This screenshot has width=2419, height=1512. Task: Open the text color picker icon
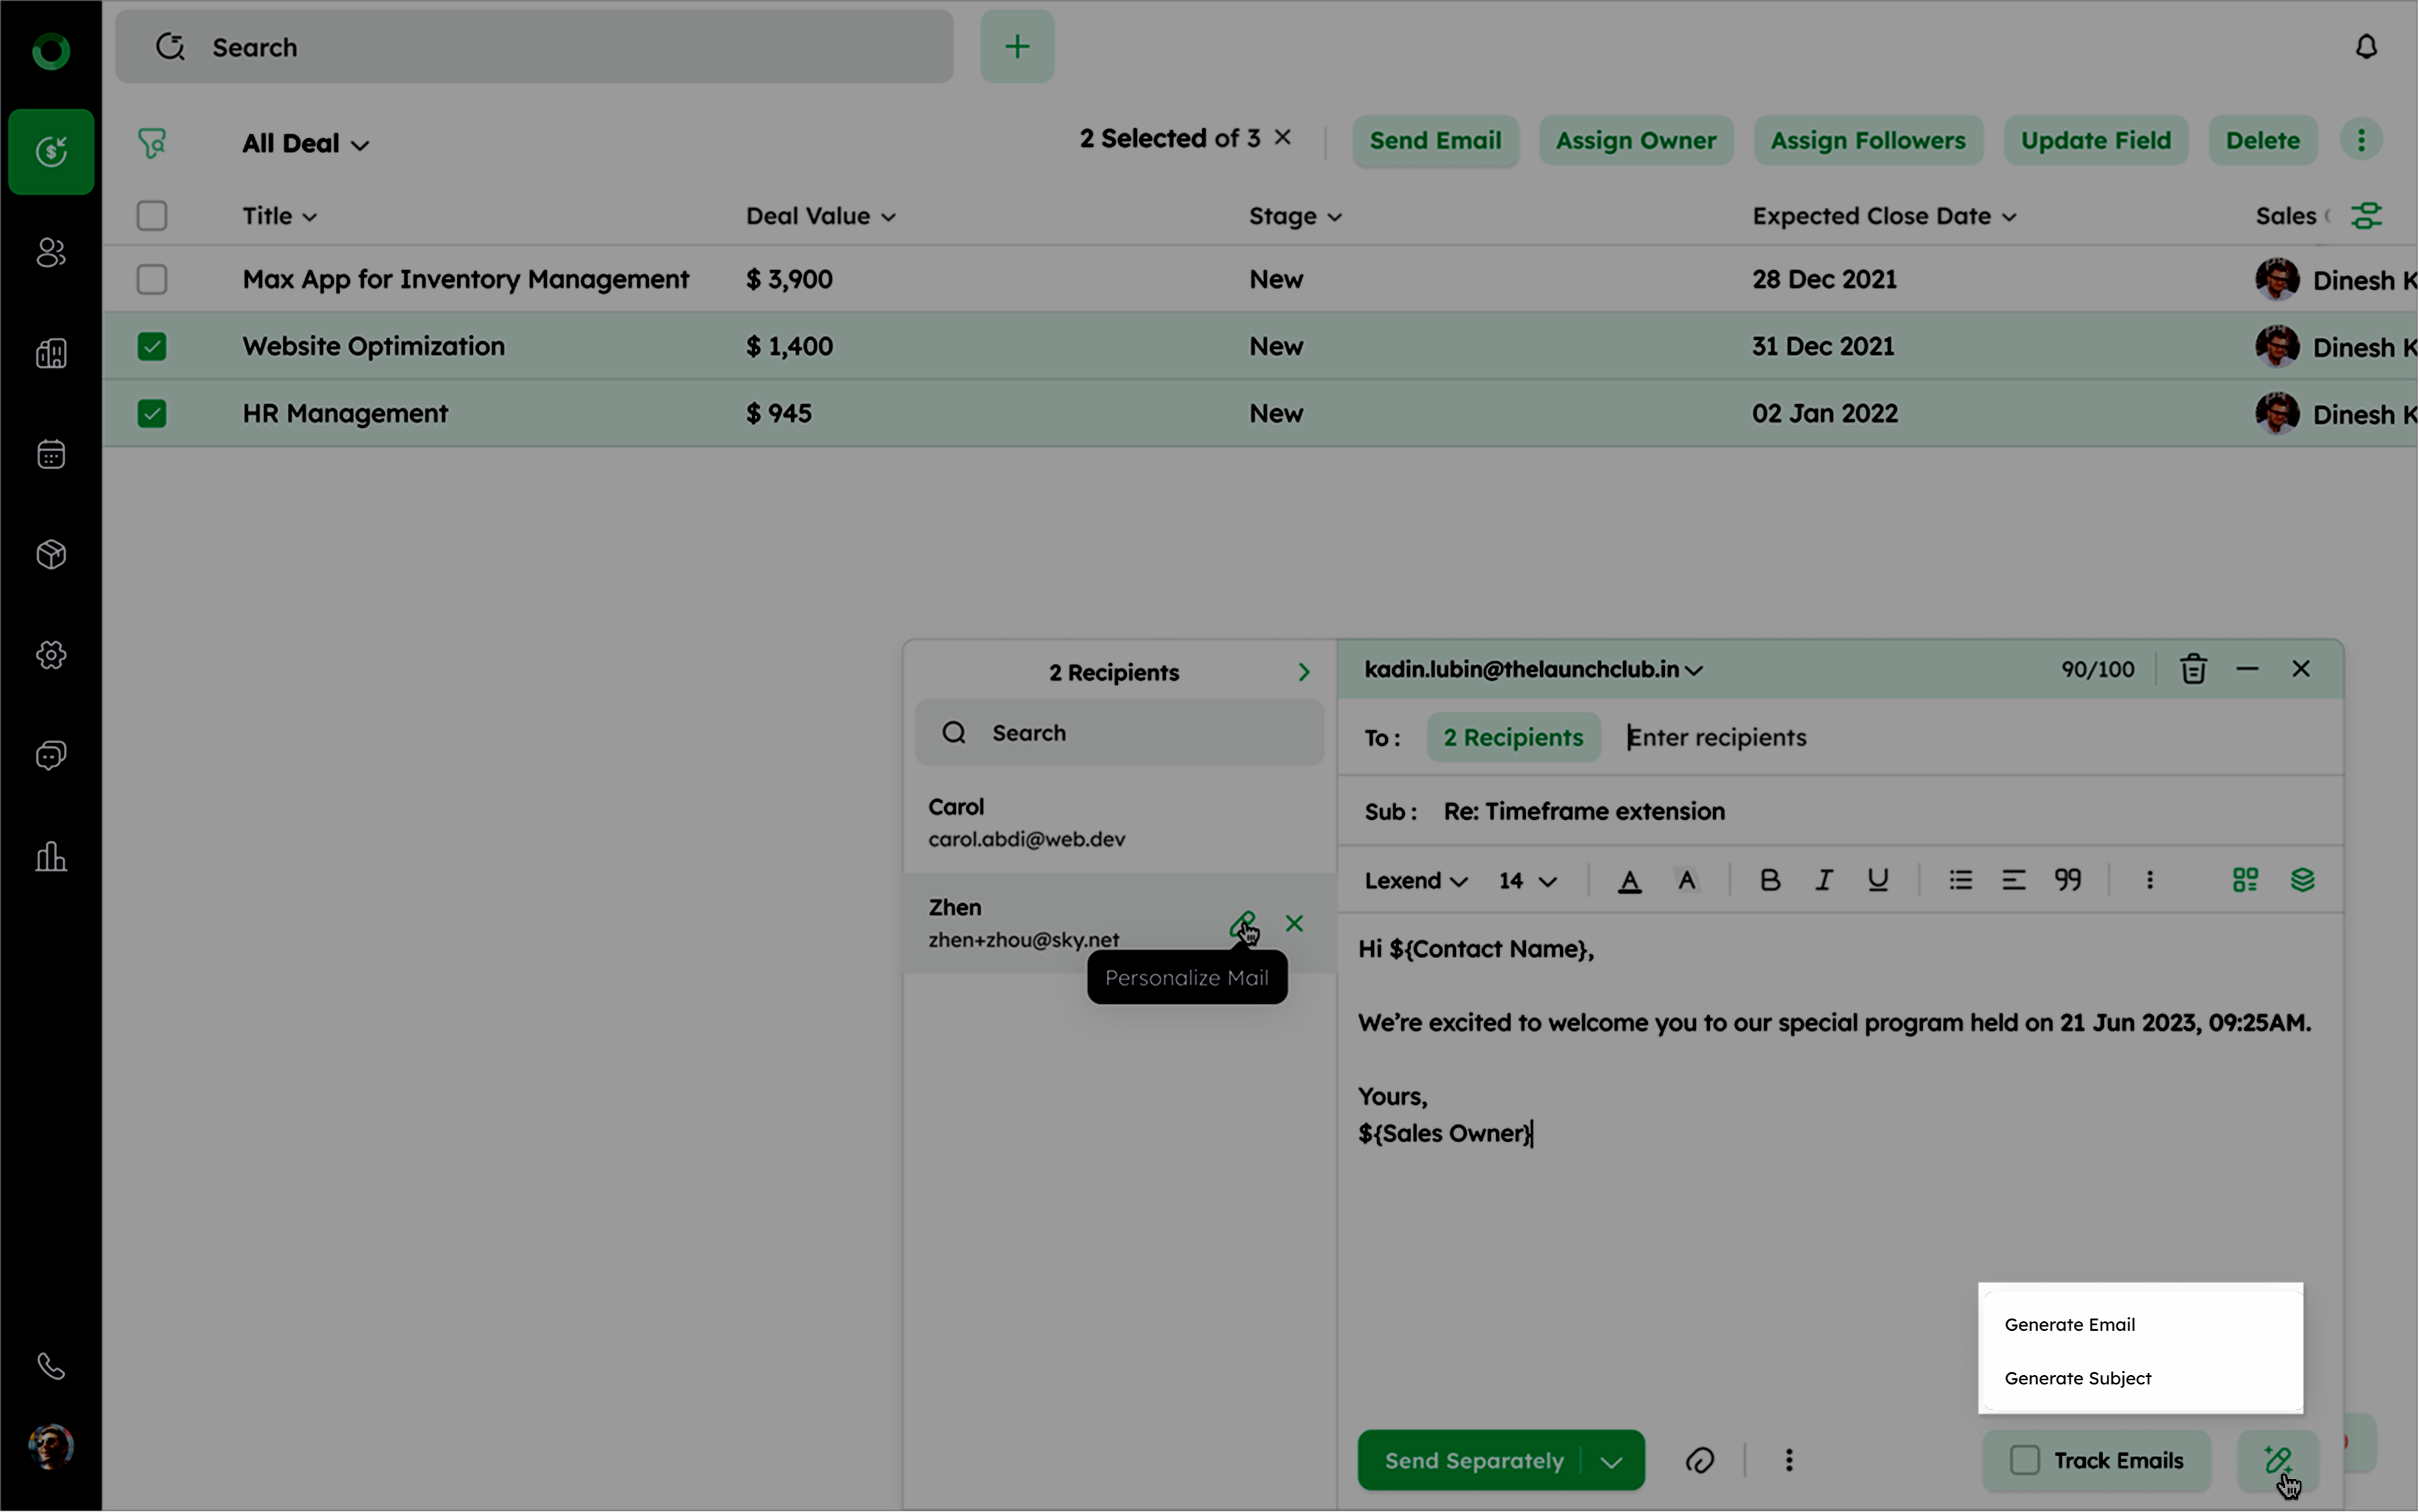1629,881
